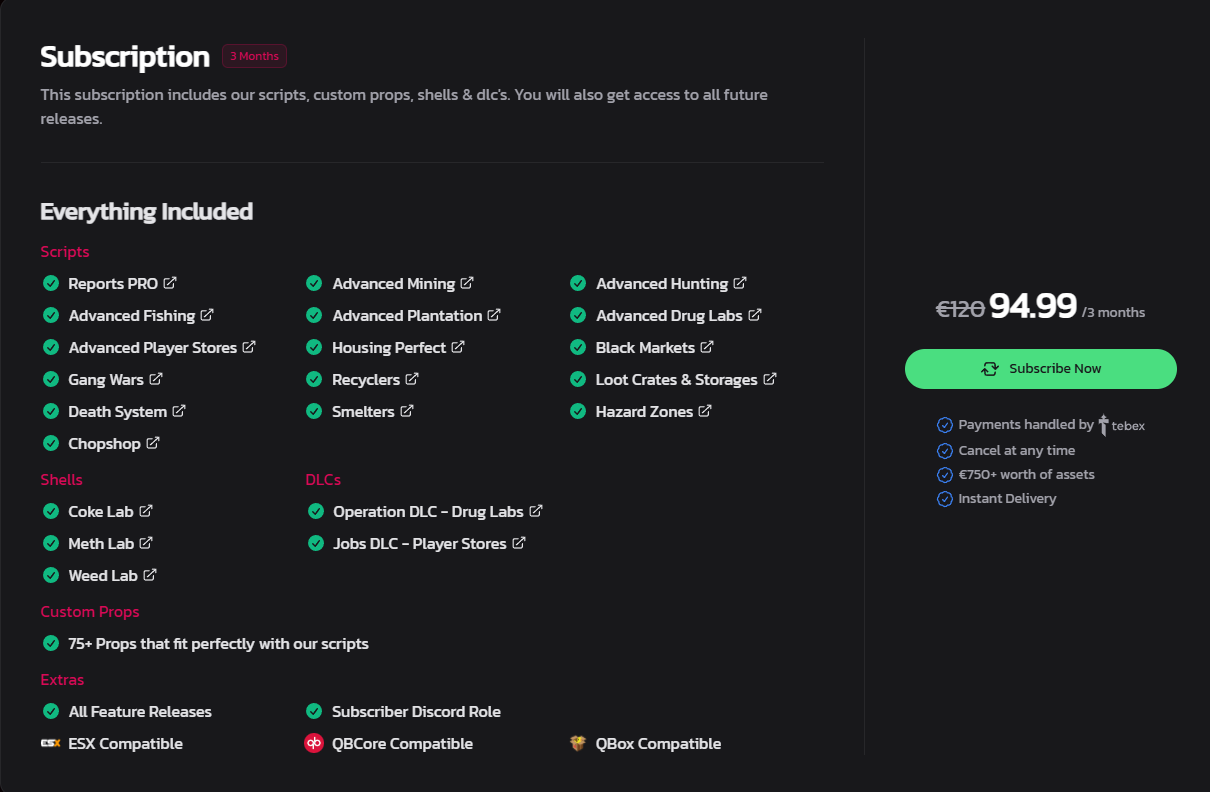Screen dimensions: 1210x792
Task: Click the ESX logo icon
Action: pyautogui.click(x=51, y=743)
